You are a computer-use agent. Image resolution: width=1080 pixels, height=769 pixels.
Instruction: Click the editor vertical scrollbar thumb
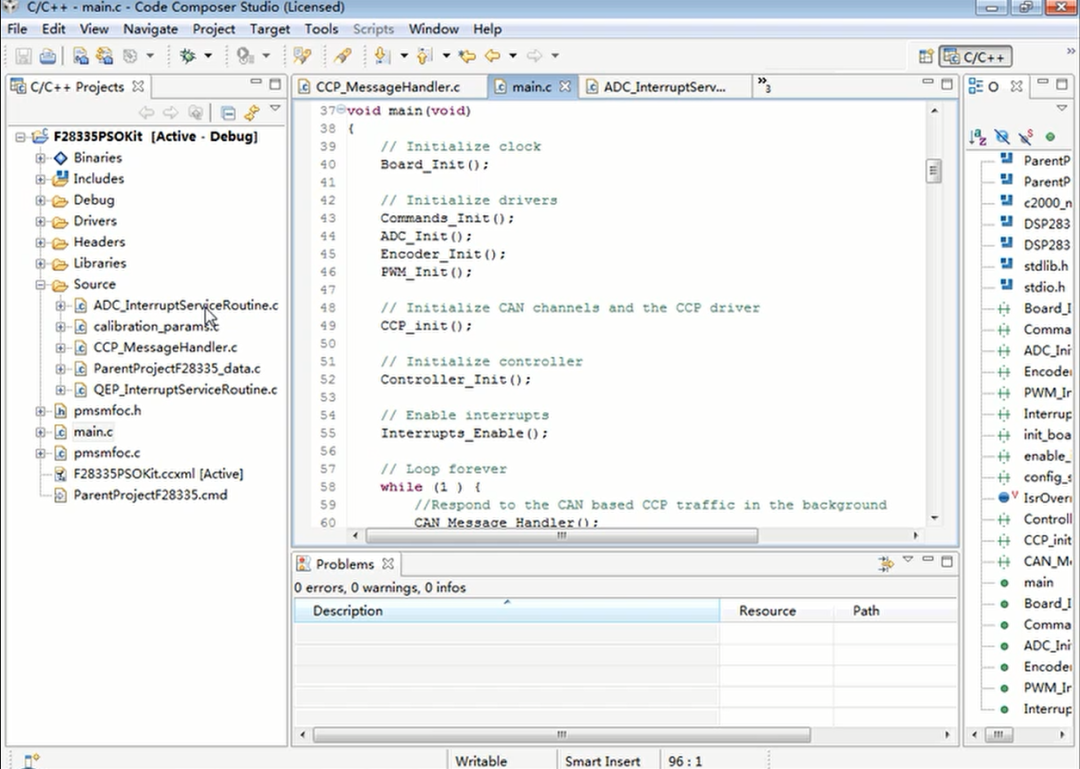tap(933, 172)
